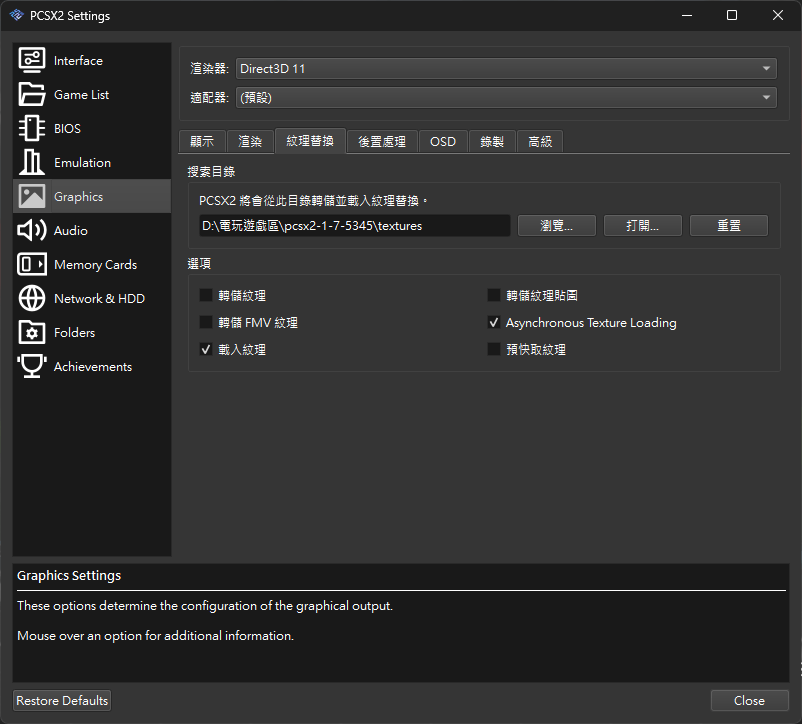Image resolution: width=802 pixels, height=724 pixels.
Task: Open the Audio speaker icon
Action: [x=32, y=231]
